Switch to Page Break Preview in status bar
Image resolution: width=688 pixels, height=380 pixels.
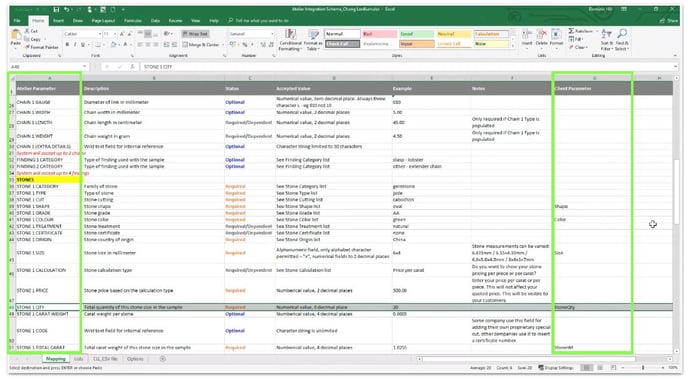[x=613, y=368]
